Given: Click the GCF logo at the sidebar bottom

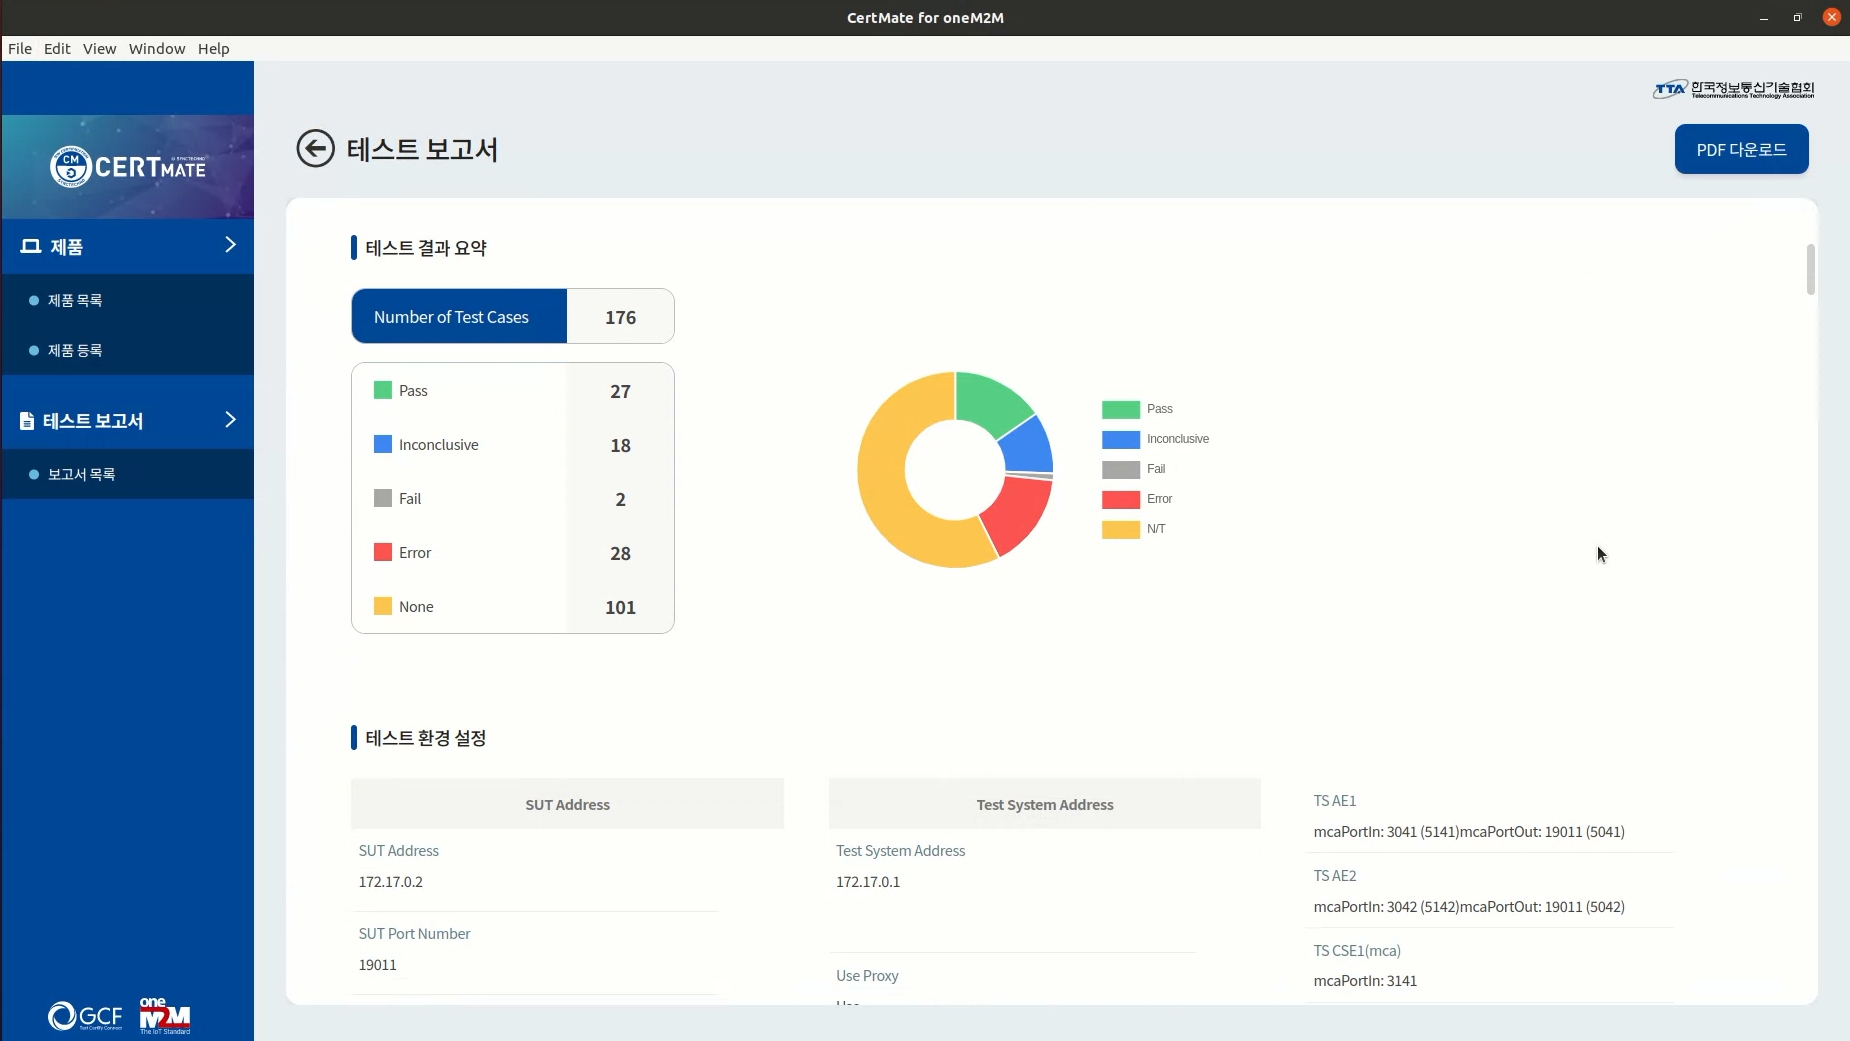Looking at the screenshot, I should (85, 1016).
